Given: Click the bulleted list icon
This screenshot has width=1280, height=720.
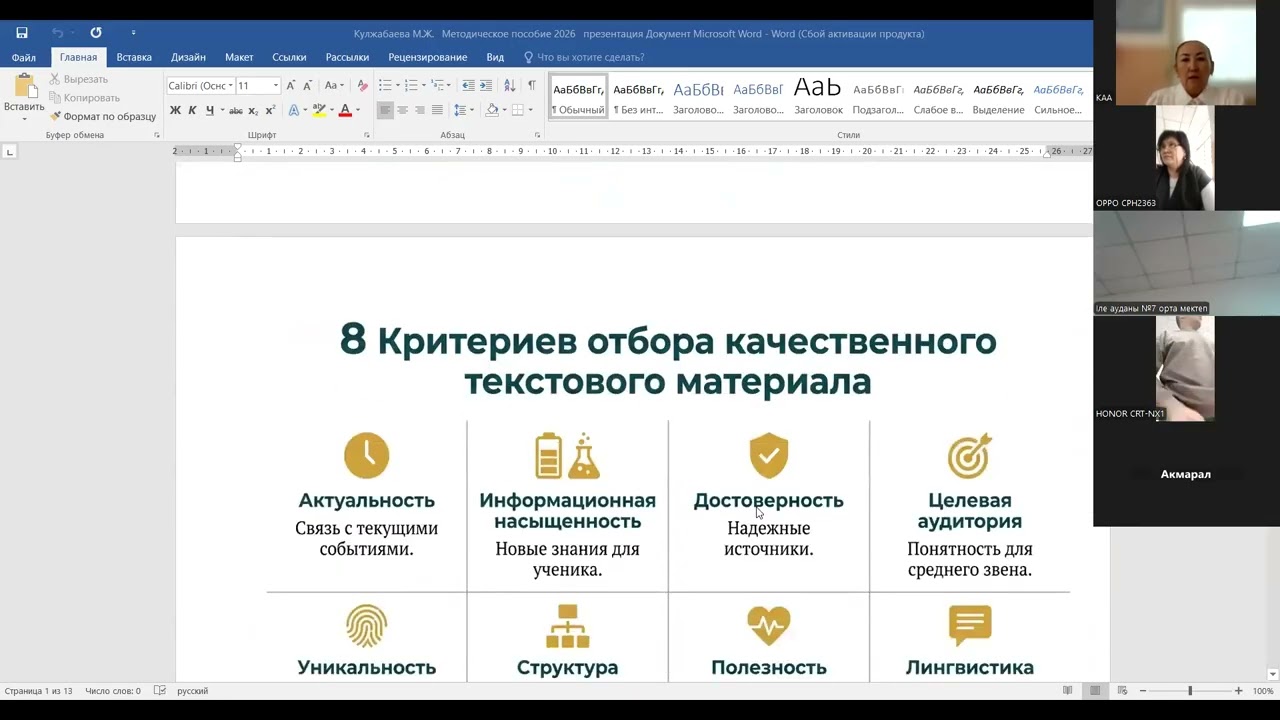Looking at the screenshot, I should 385,86.
